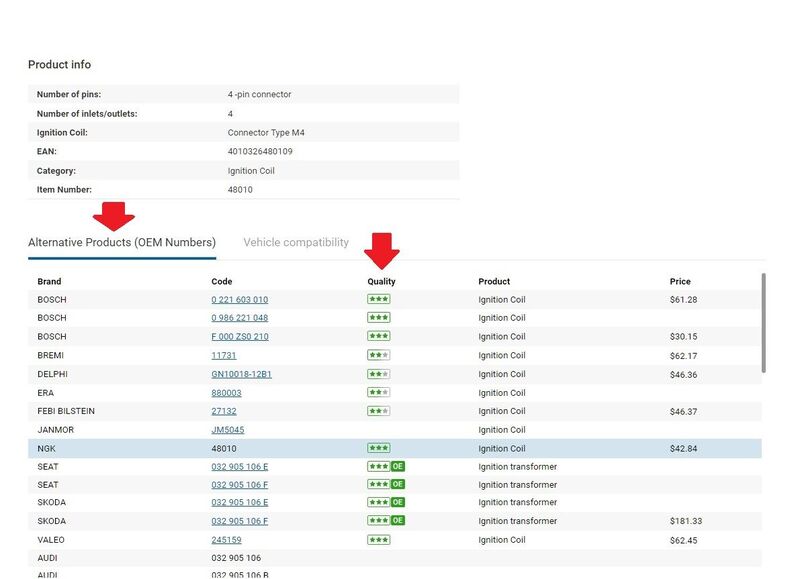This screenshot has height=579, width=800.
Task: Click price $46.37 in Febi Bilstein row
Action: 683,411
